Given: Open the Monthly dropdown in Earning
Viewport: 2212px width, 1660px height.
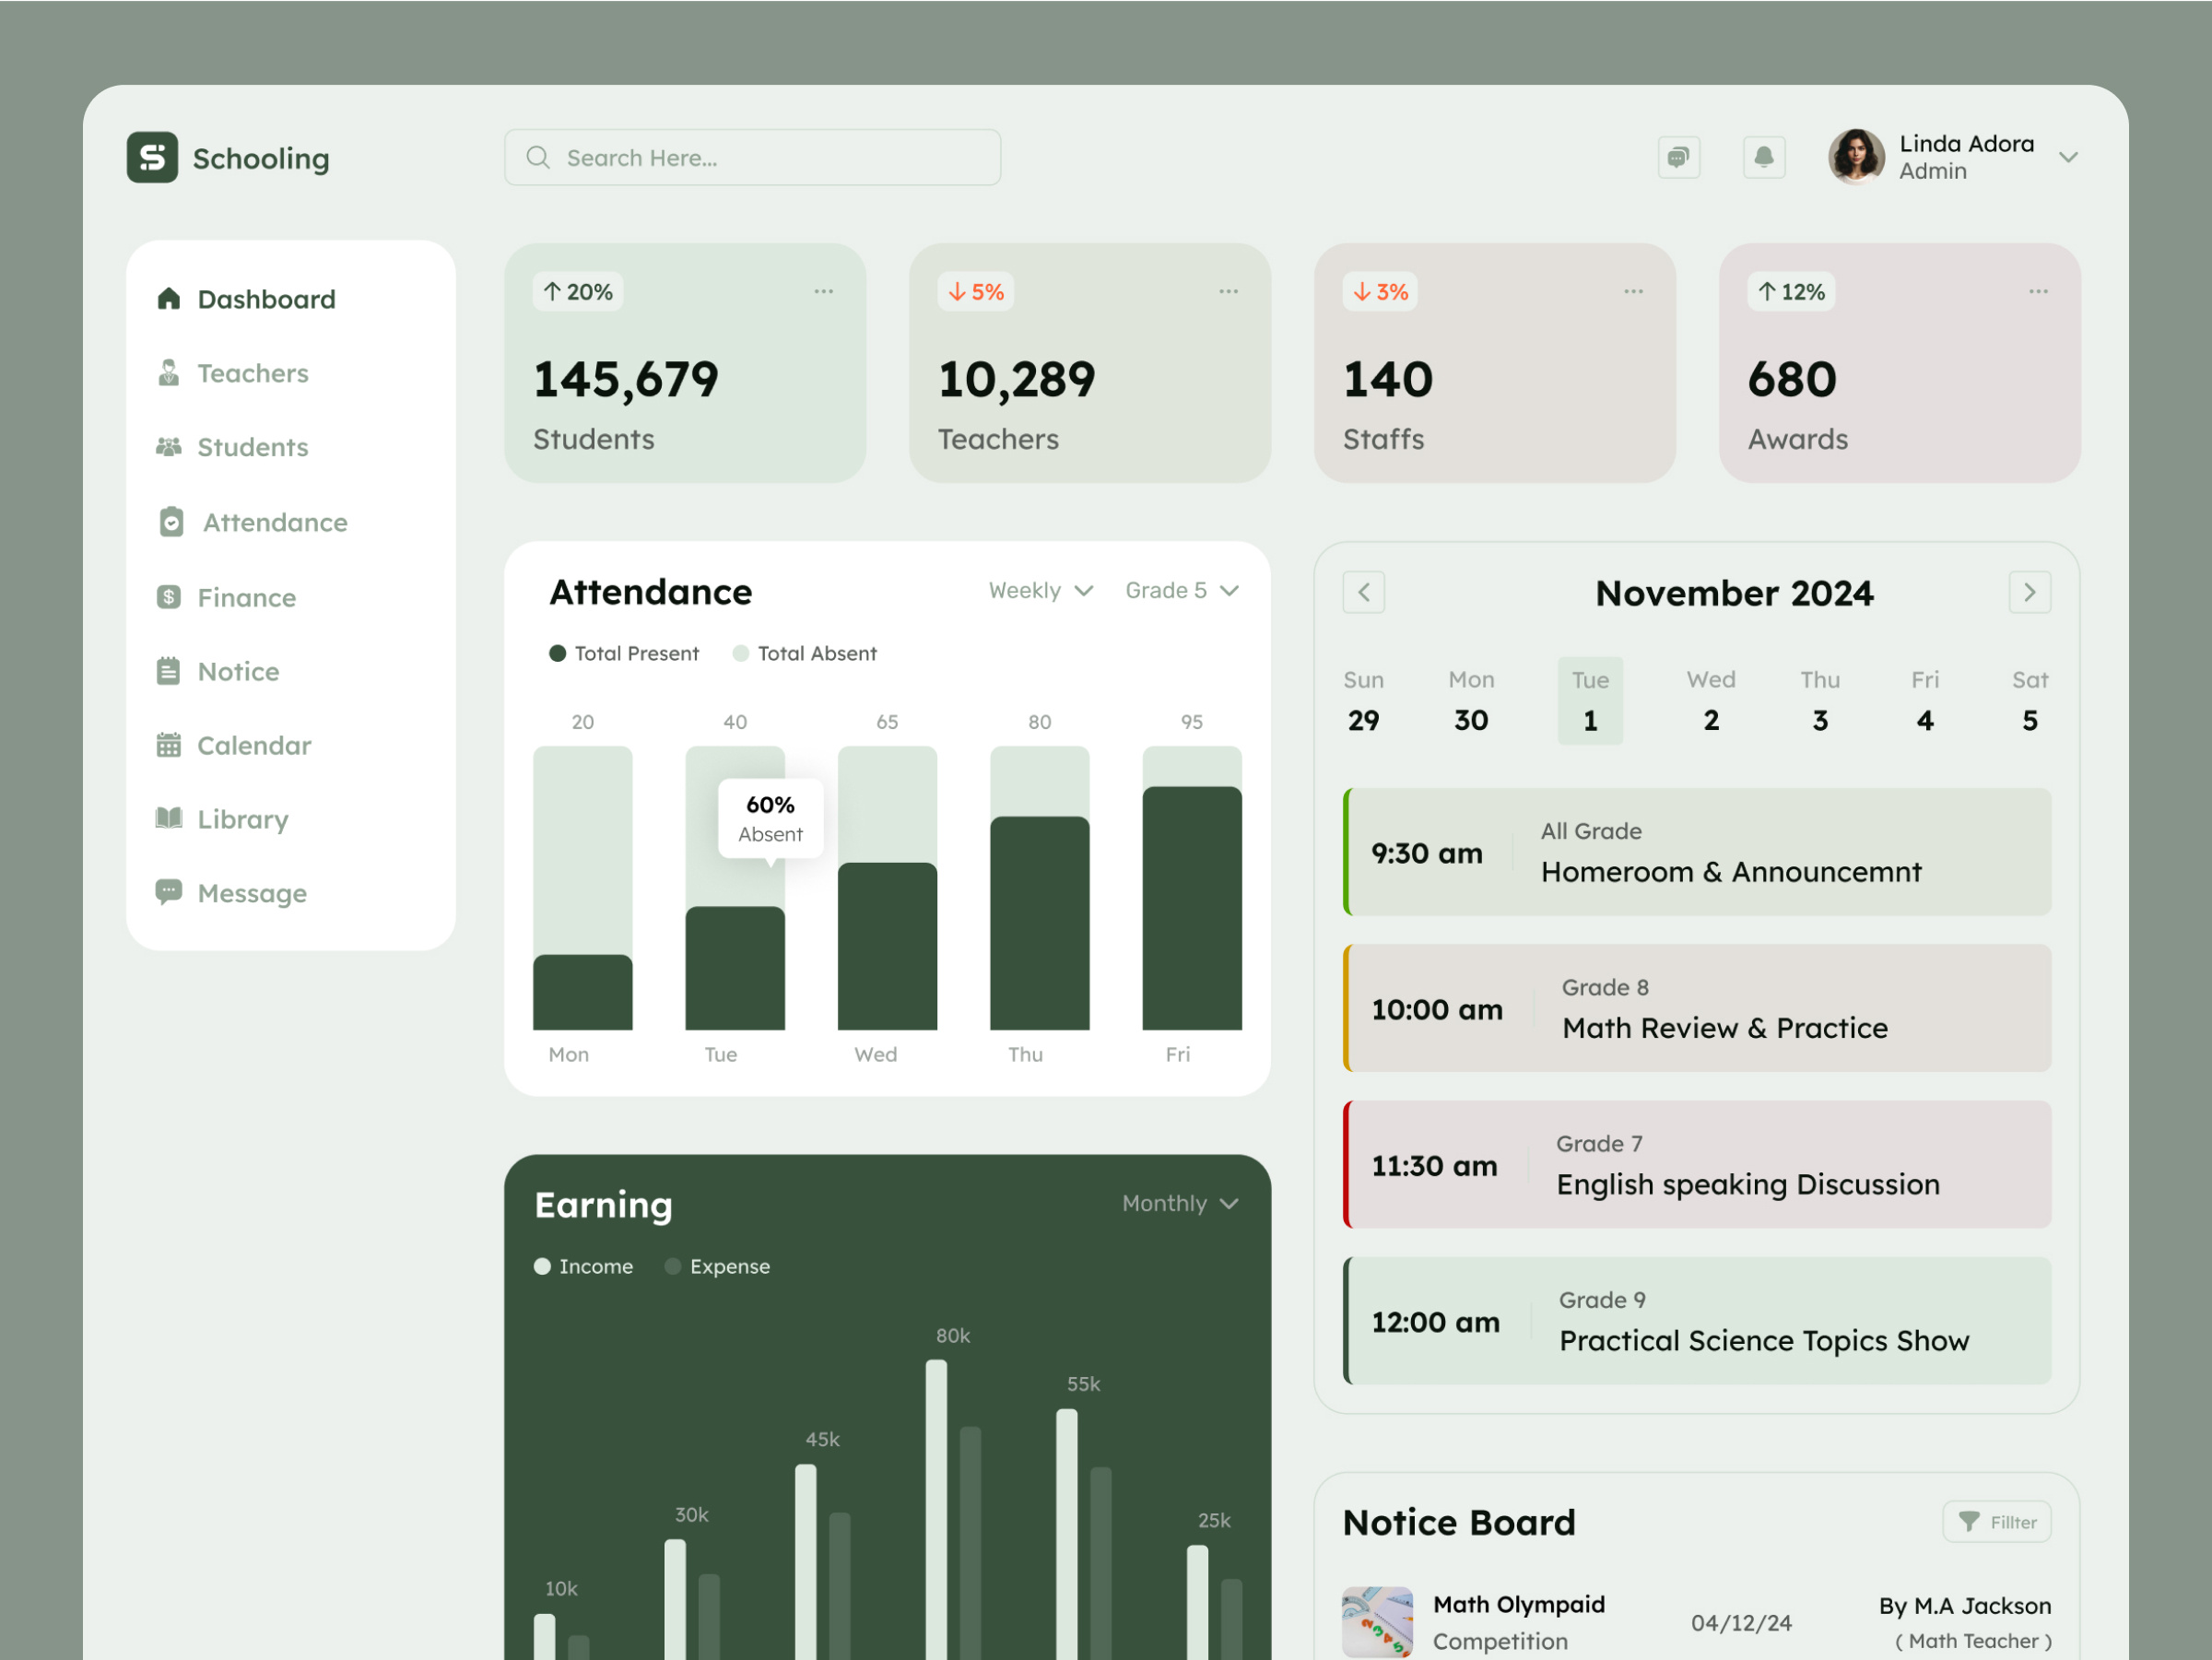Looking at the screenshot, I should (1181, 1203).
